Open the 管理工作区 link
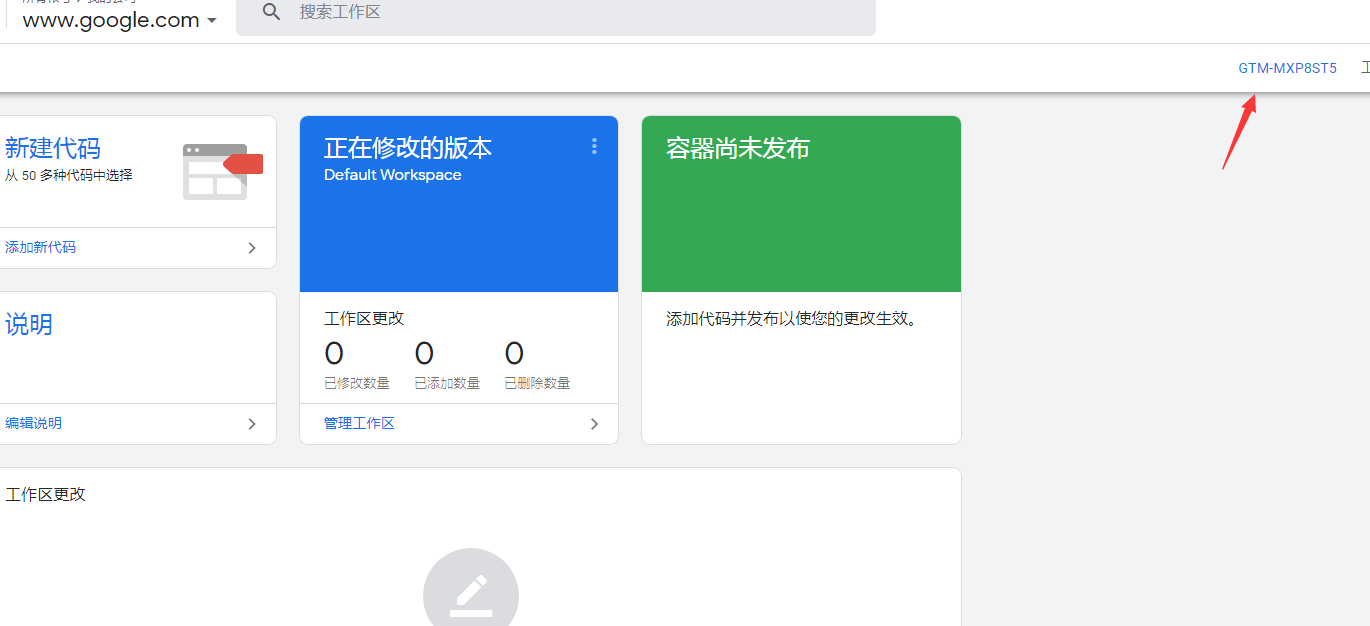The height and width of the screenshot is (626, 1370). coord(359,423)
